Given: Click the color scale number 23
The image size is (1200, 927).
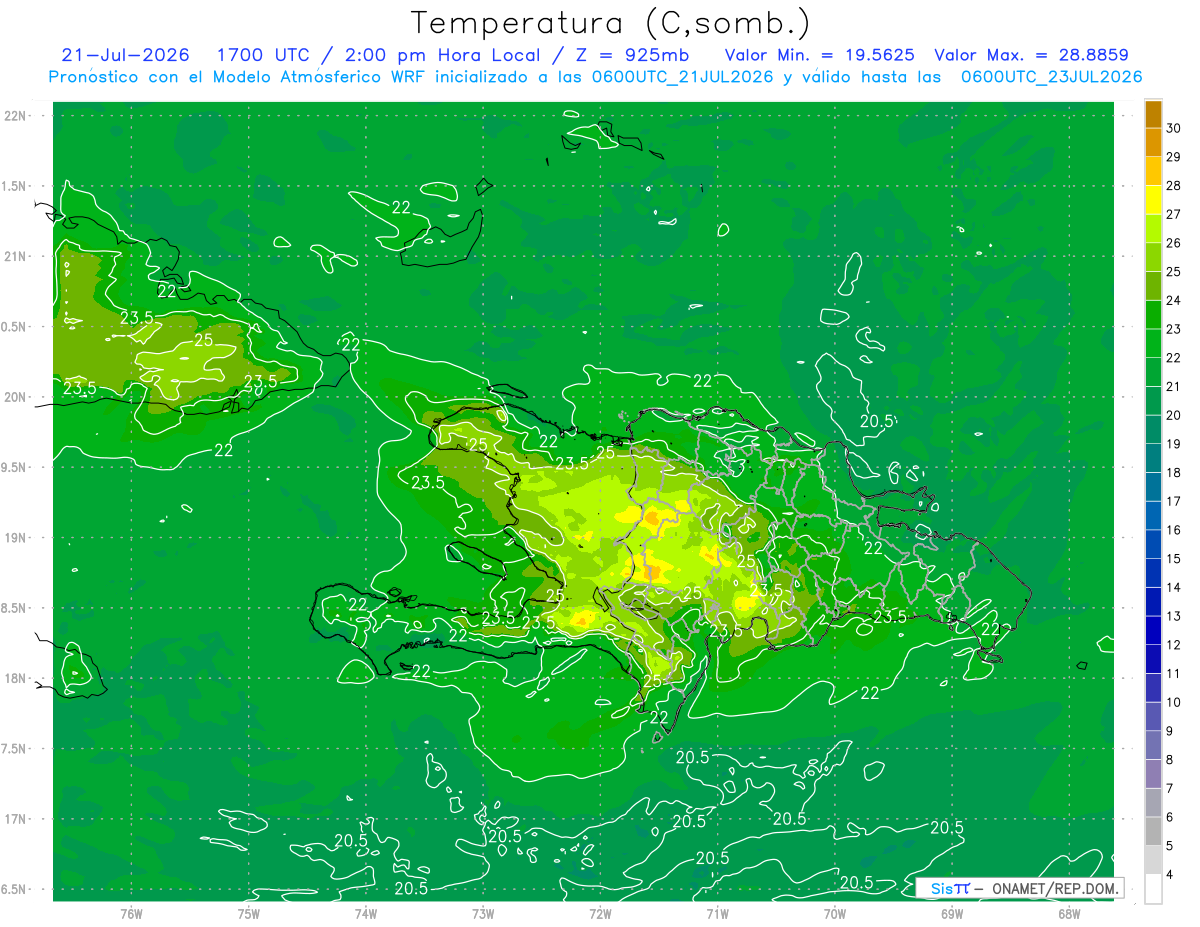Looking at the screenshot, I should (1174, 329).
